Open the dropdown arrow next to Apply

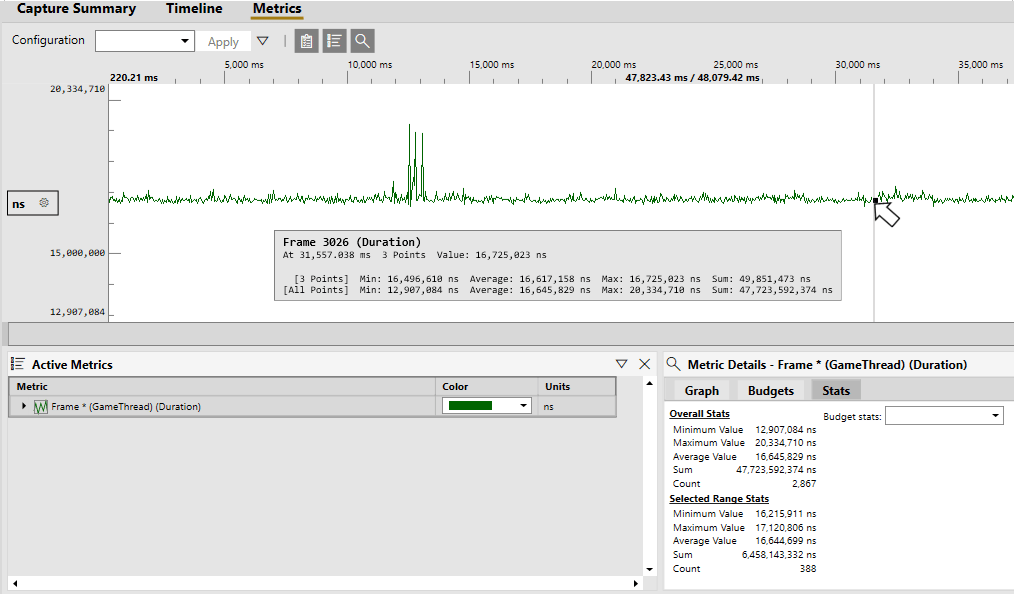pos(263,41)
